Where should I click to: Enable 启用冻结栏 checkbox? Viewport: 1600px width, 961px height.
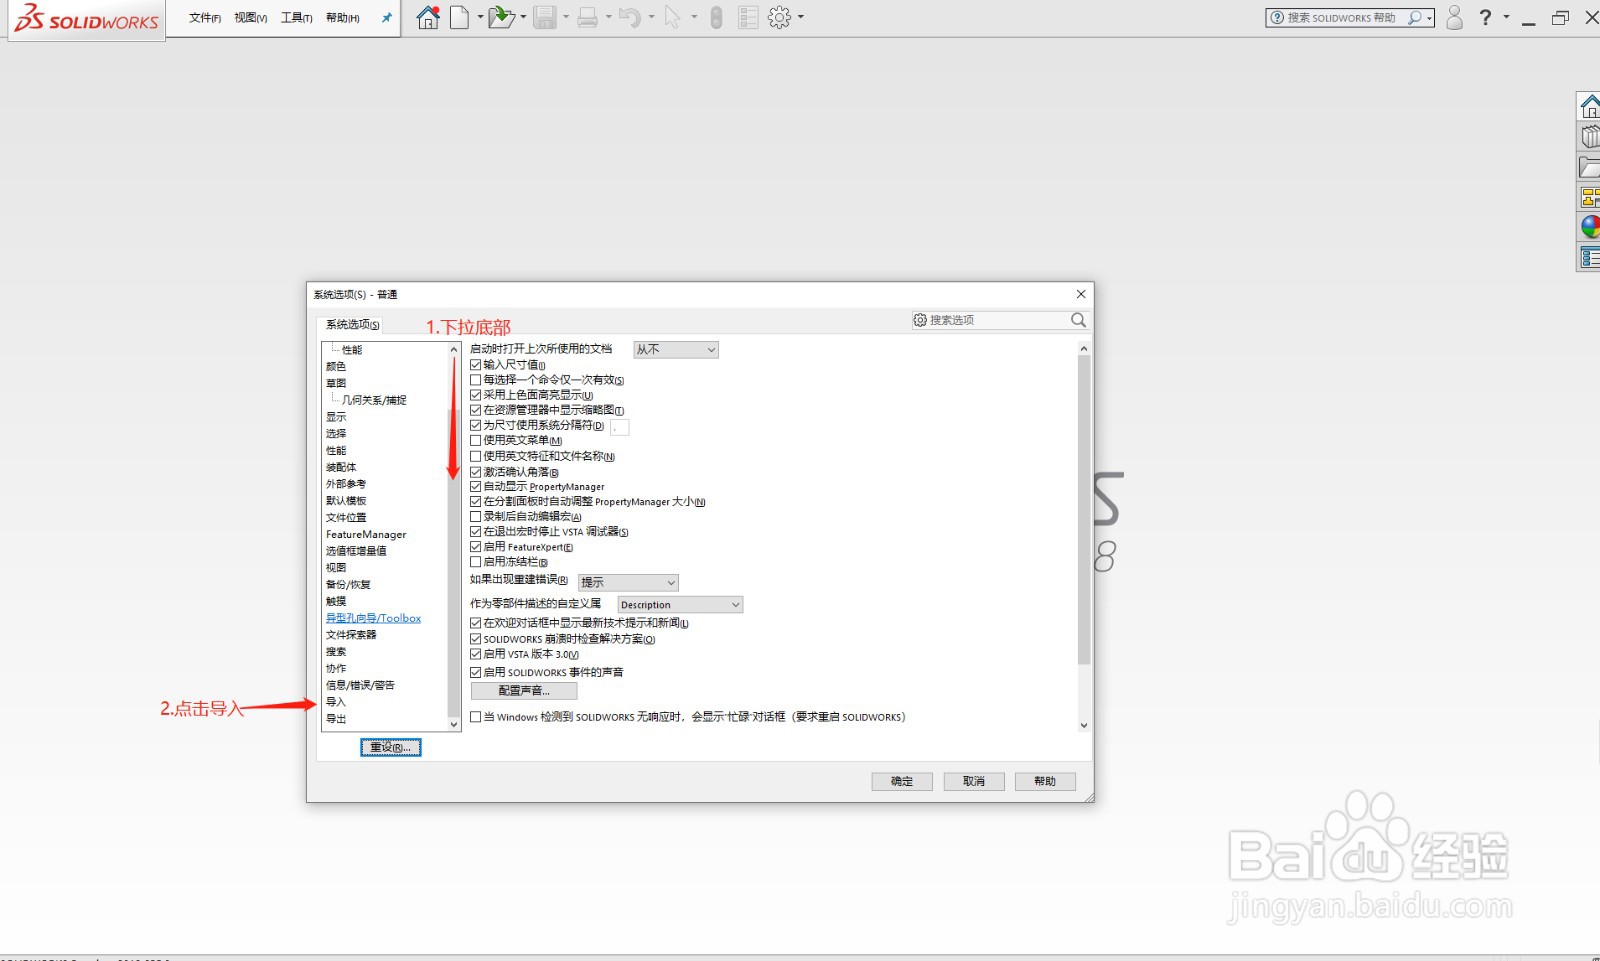(x=476, y=562)
